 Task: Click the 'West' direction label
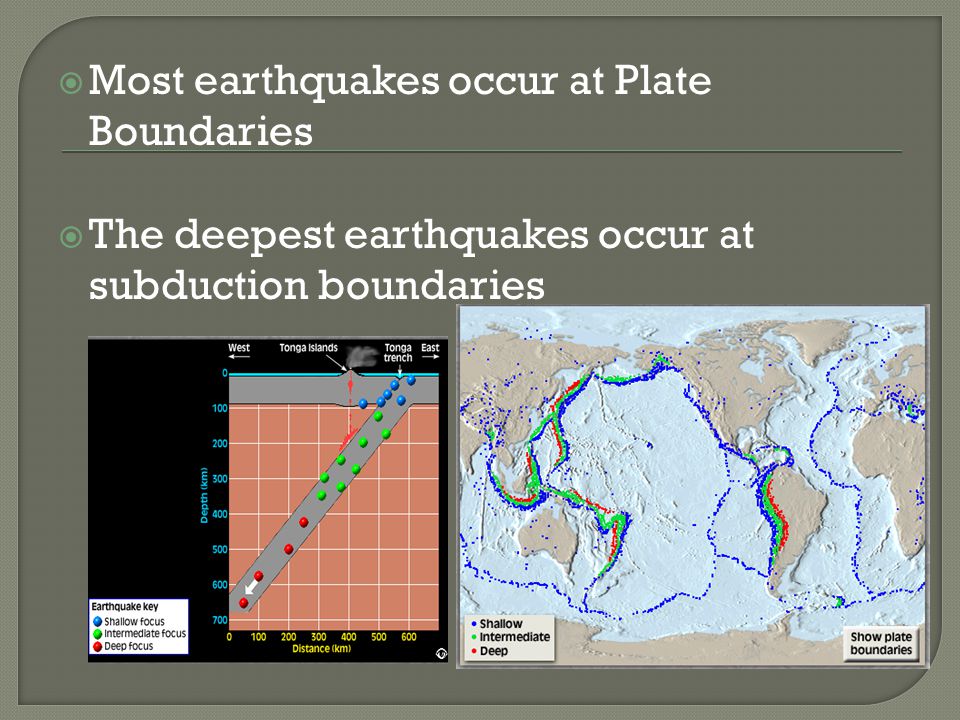[x=239, y=348]
